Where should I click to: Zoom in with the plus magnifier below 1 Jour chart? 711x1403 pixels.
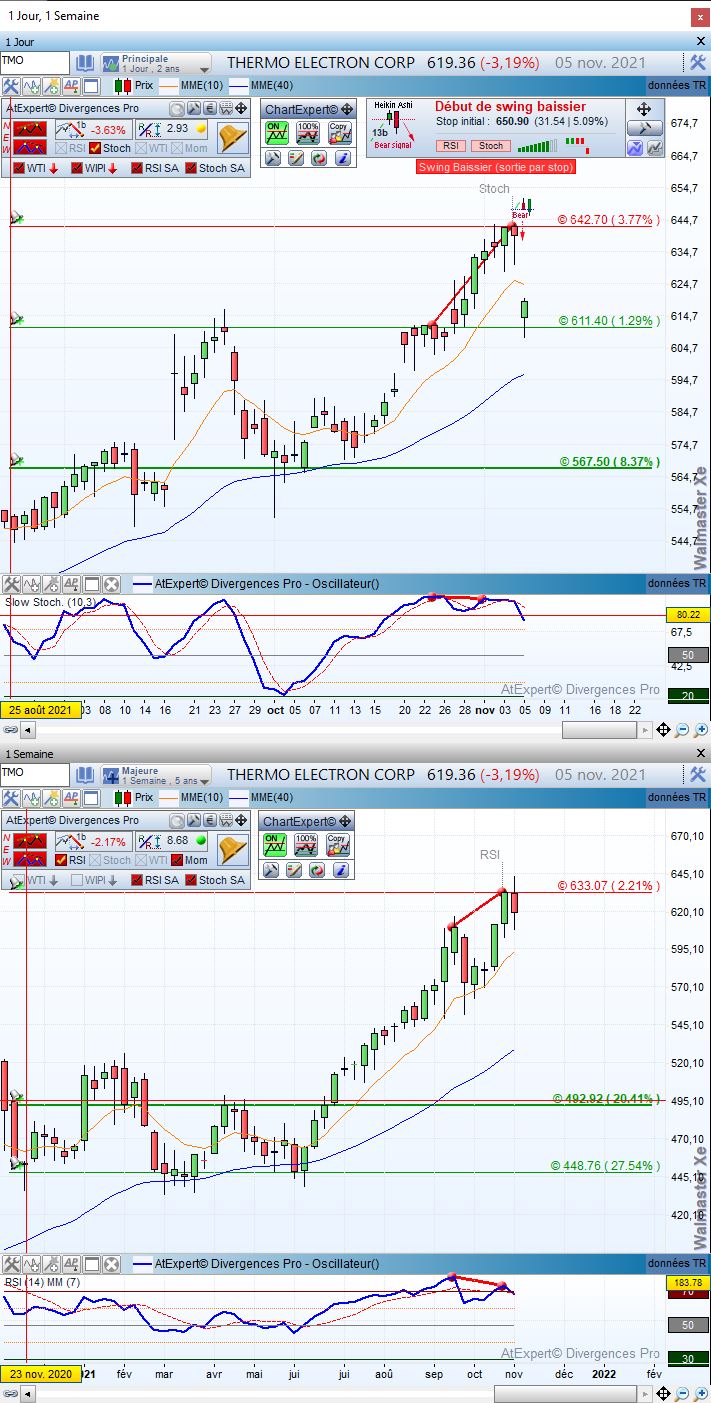point(701,730)
